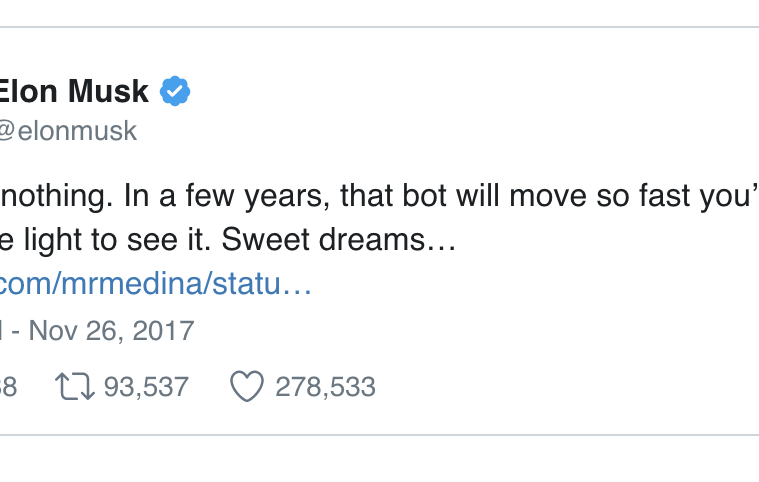Open Elon Musk's profile name

coord(73,92)
